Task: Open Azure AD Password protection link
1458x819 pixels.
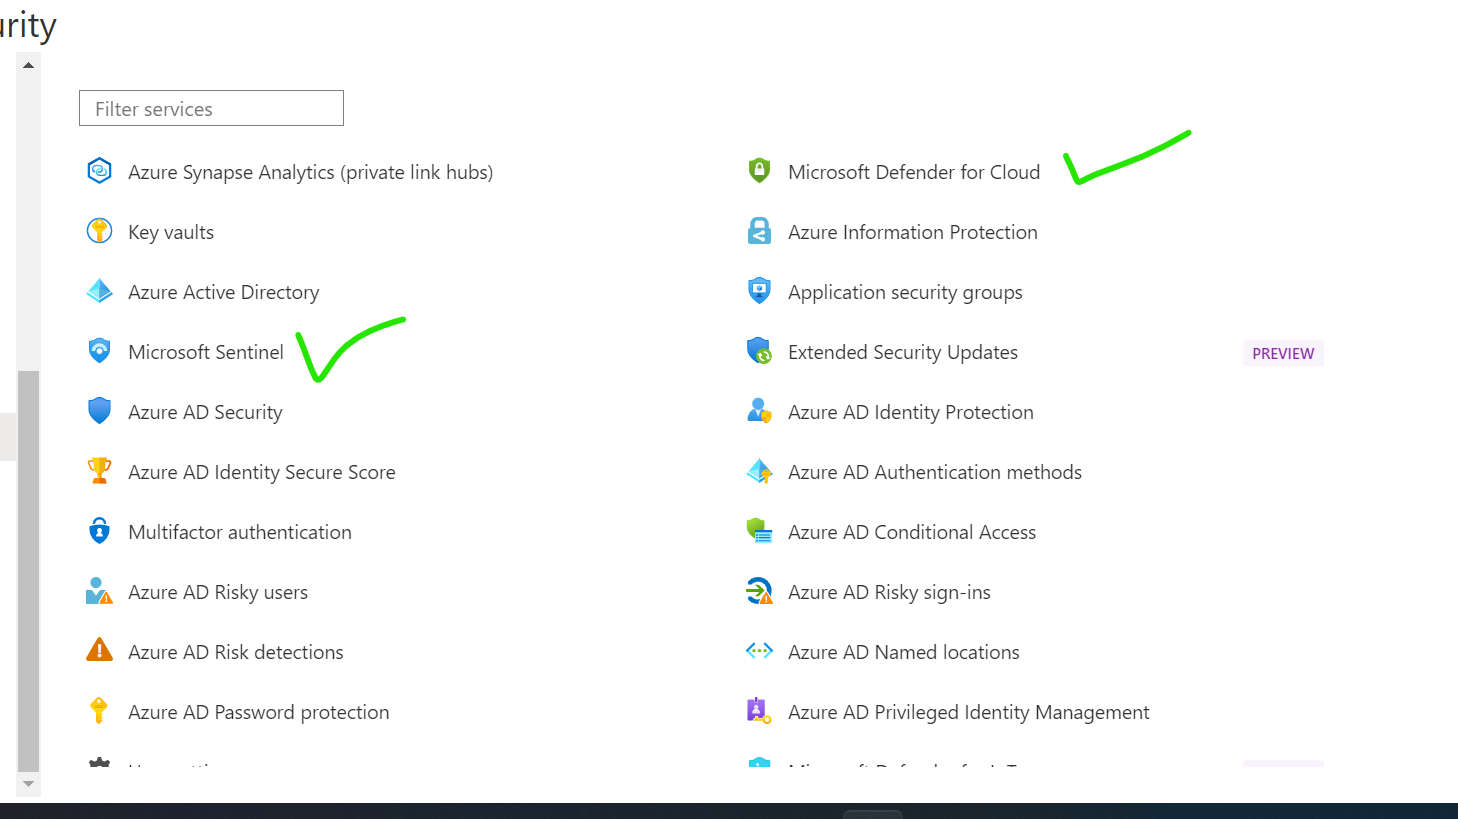Action: [x=259, y=712]
